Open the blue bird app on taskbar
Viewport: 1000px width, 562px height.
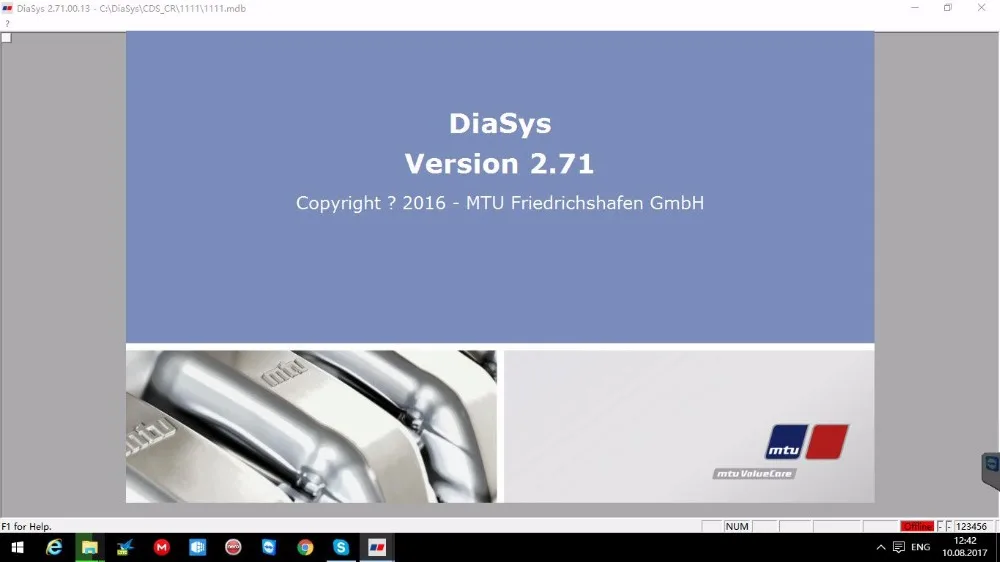[x=125, y=547]
